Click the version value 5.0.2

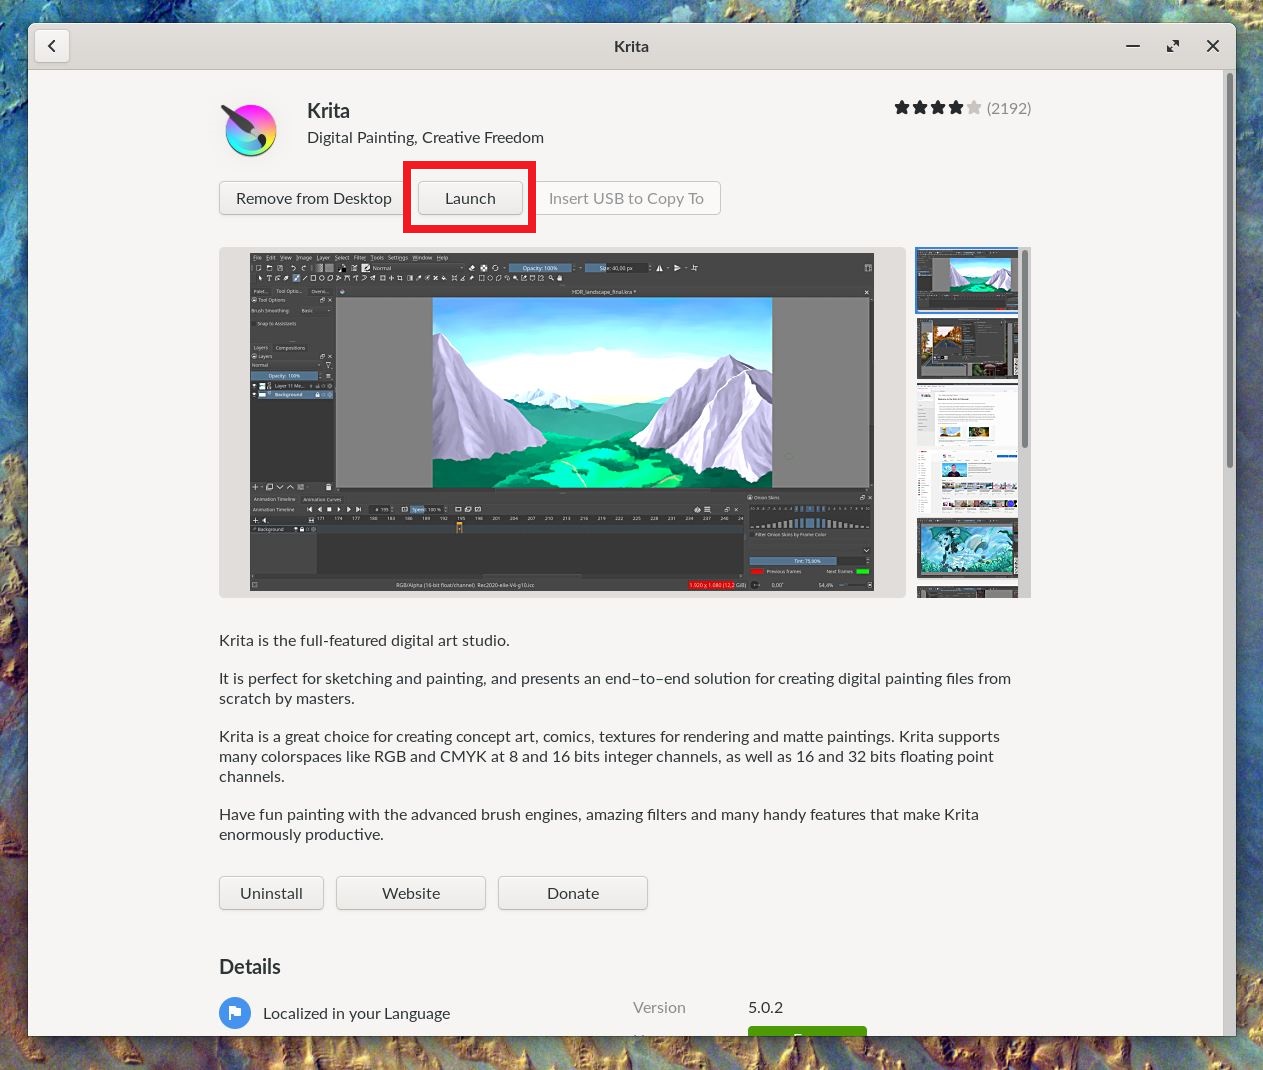pos(765,1007)
